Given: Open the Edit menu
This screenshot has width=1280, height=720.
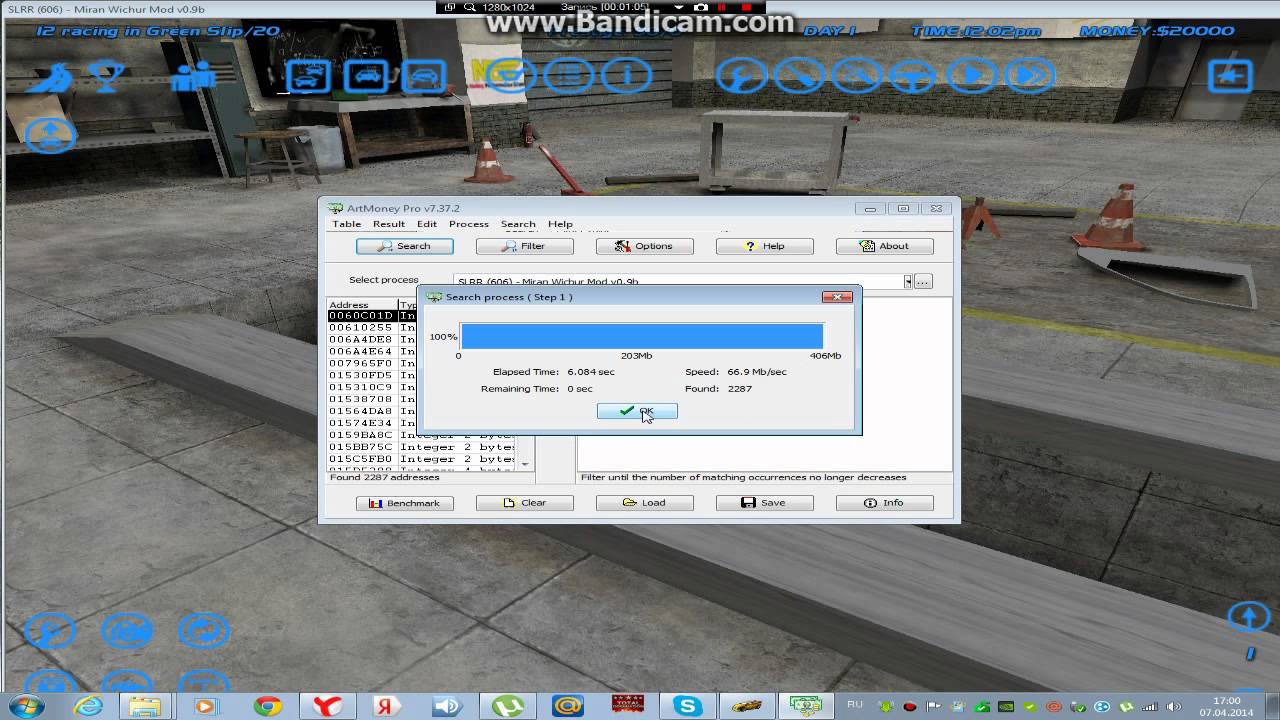Looking at the screenshot, I should coord(427,224).
